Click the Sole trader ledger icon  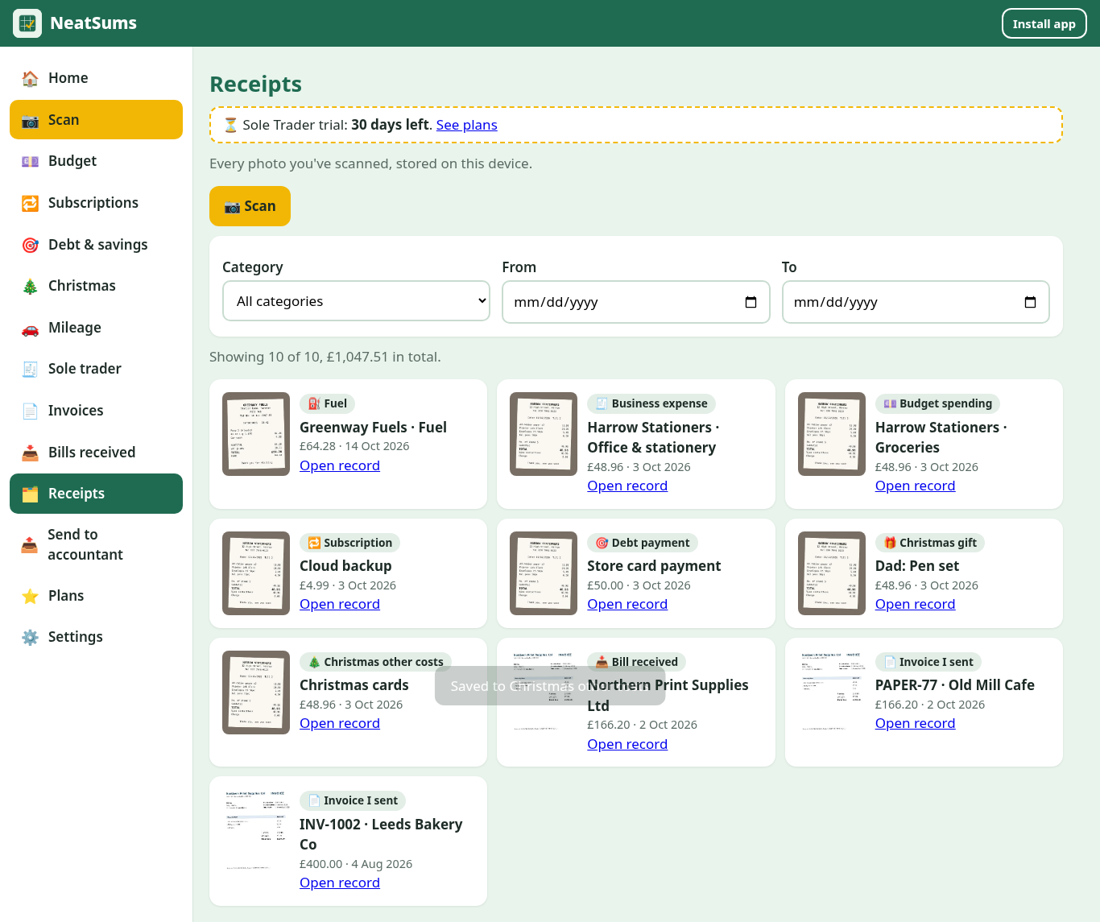click(x=30, y=369)
